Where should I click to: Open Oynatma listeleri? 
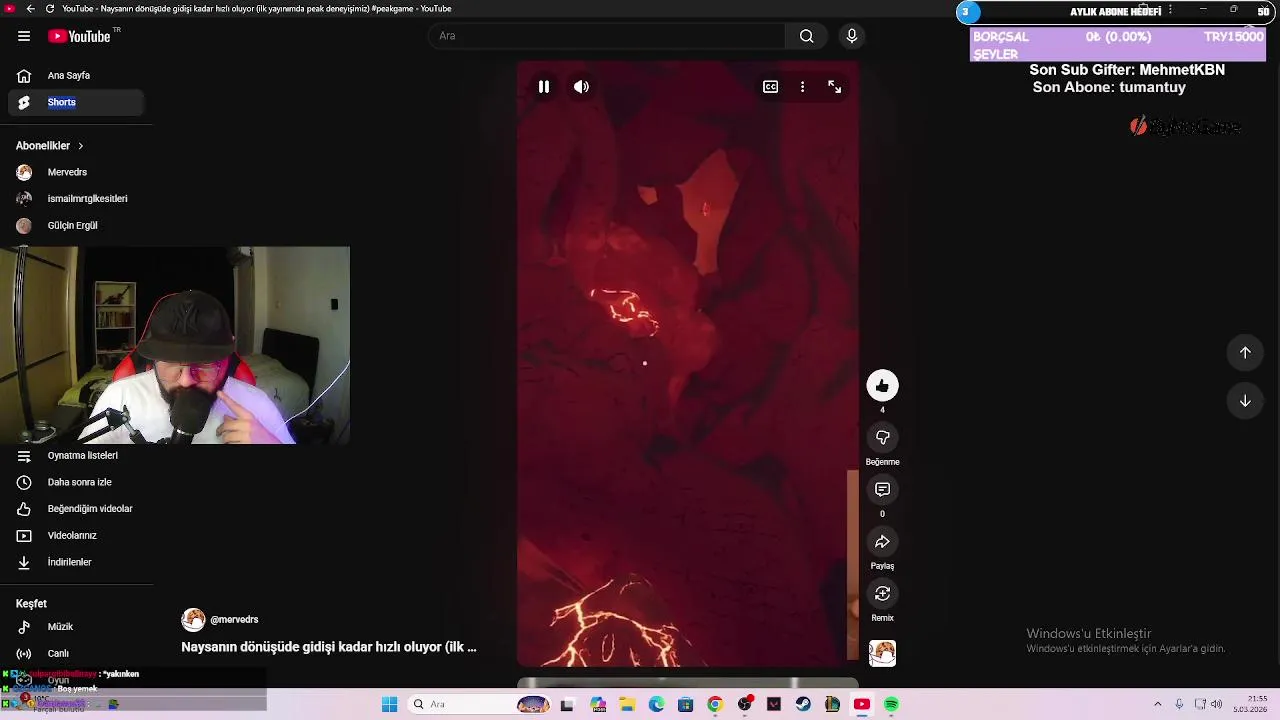[76, 456]
